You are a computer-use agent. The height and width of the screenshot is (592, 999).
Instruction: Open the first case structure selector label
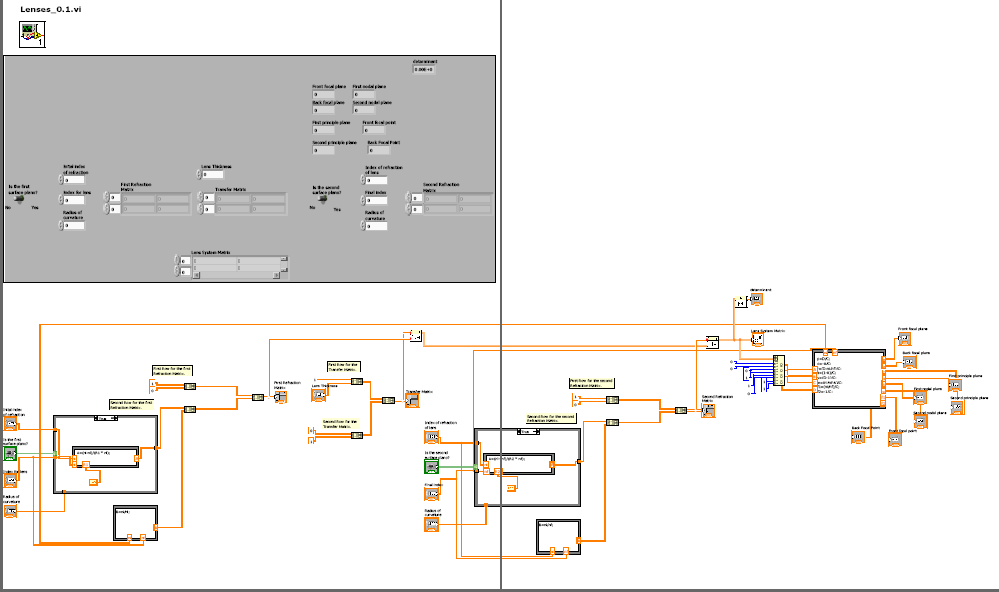(x=105, y=418)
